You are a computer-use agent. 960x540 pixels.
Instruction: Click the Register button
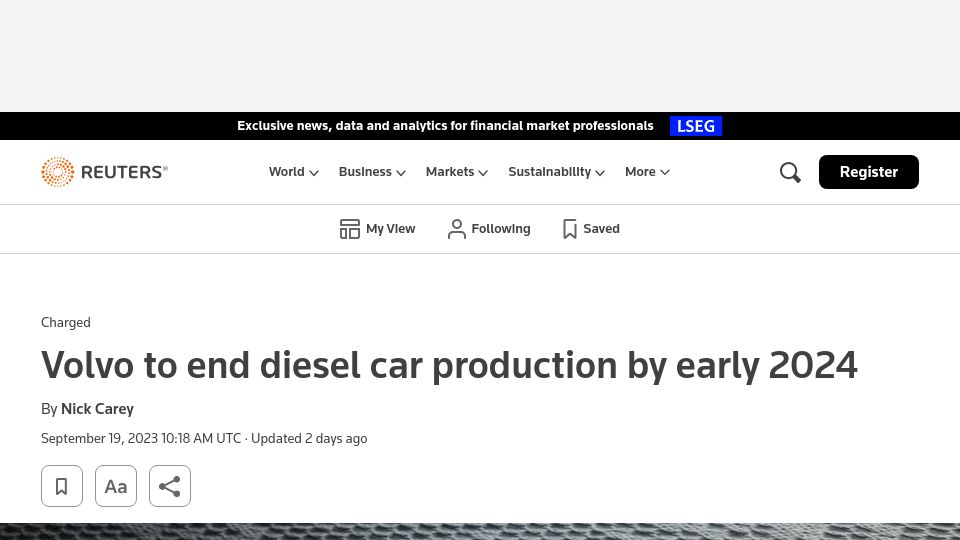[869, 172]
